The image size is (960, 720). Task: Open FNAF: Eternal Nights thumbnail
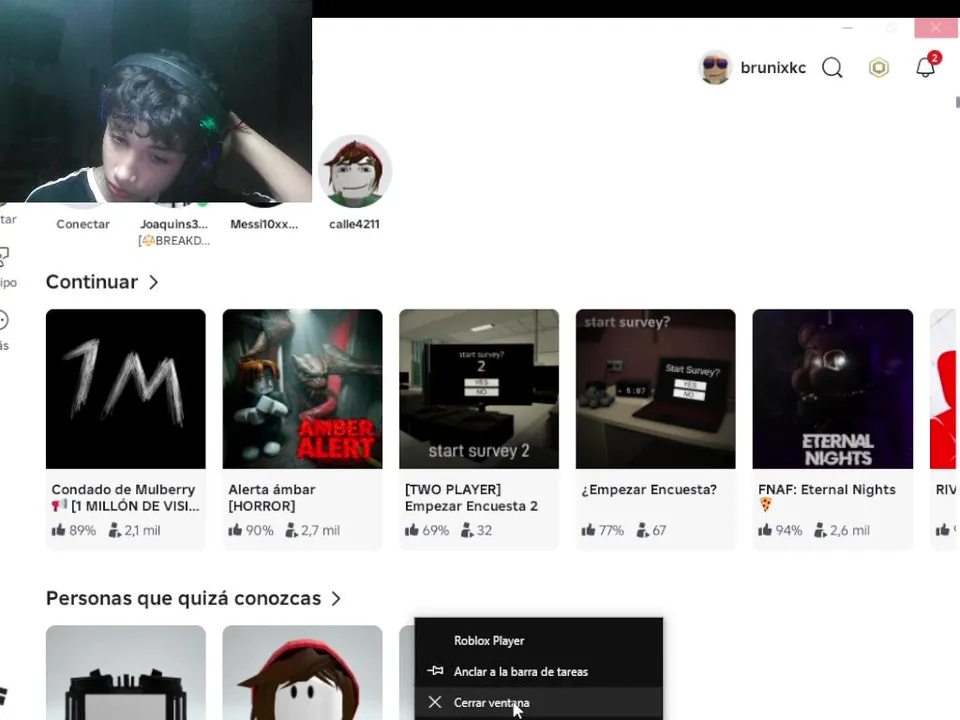tap(833, 389)
